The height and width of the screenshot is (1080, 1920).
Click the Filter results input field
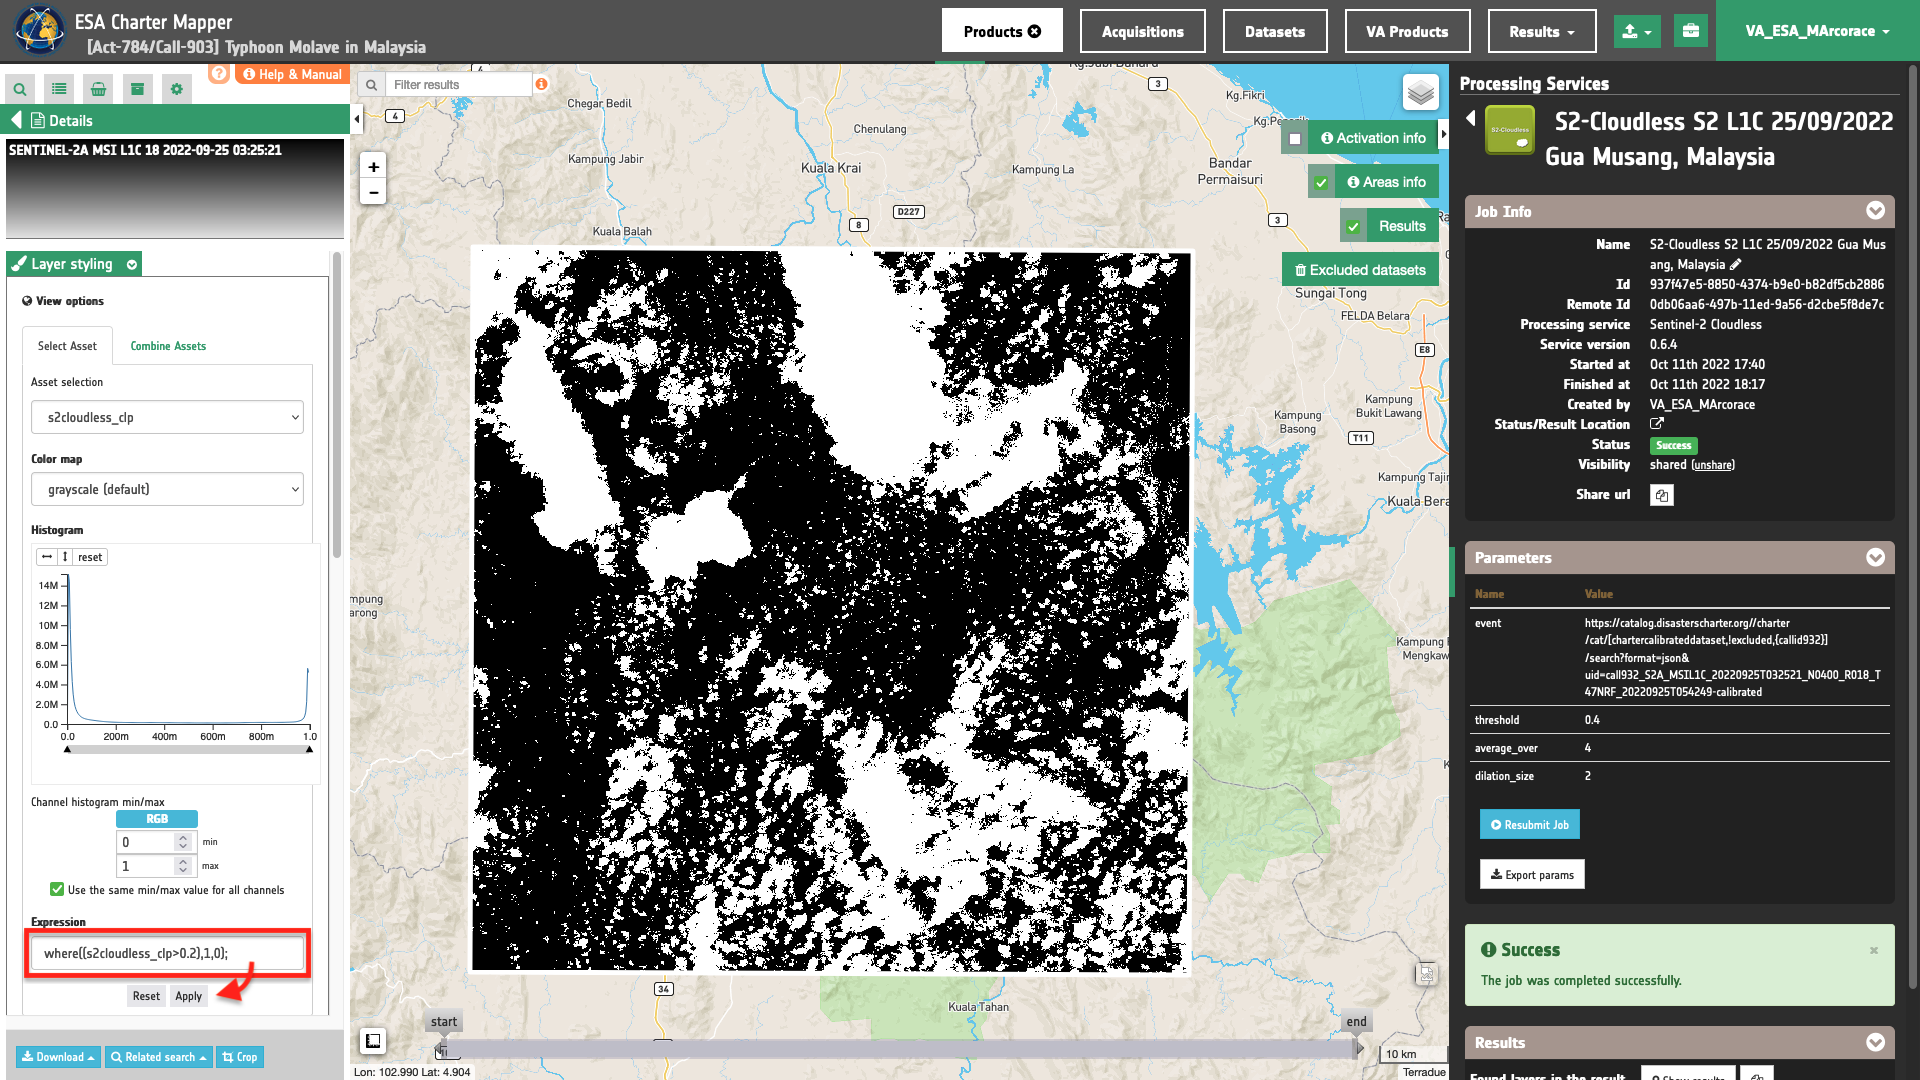(x=459, y=85)
